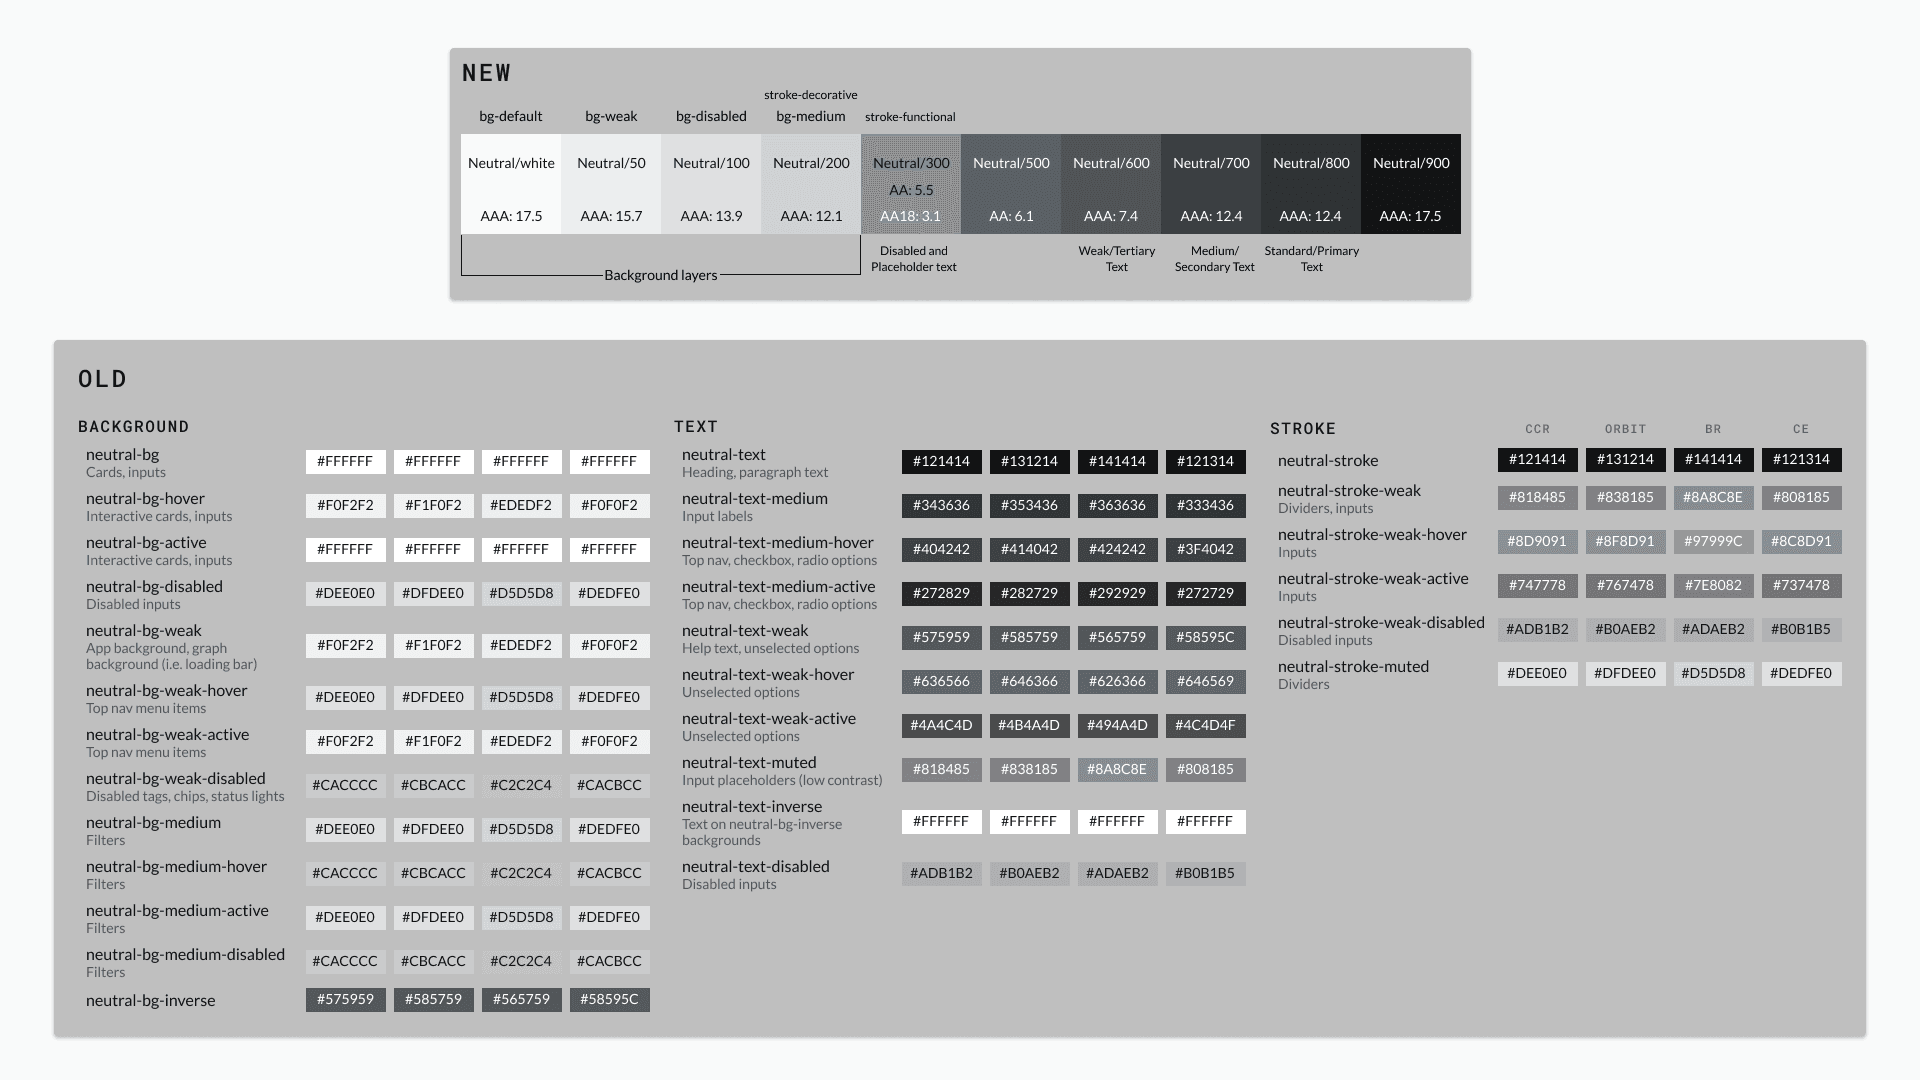Select the "Background layers" caption
1920x1080 pixels.
click(x=661, y=275)
